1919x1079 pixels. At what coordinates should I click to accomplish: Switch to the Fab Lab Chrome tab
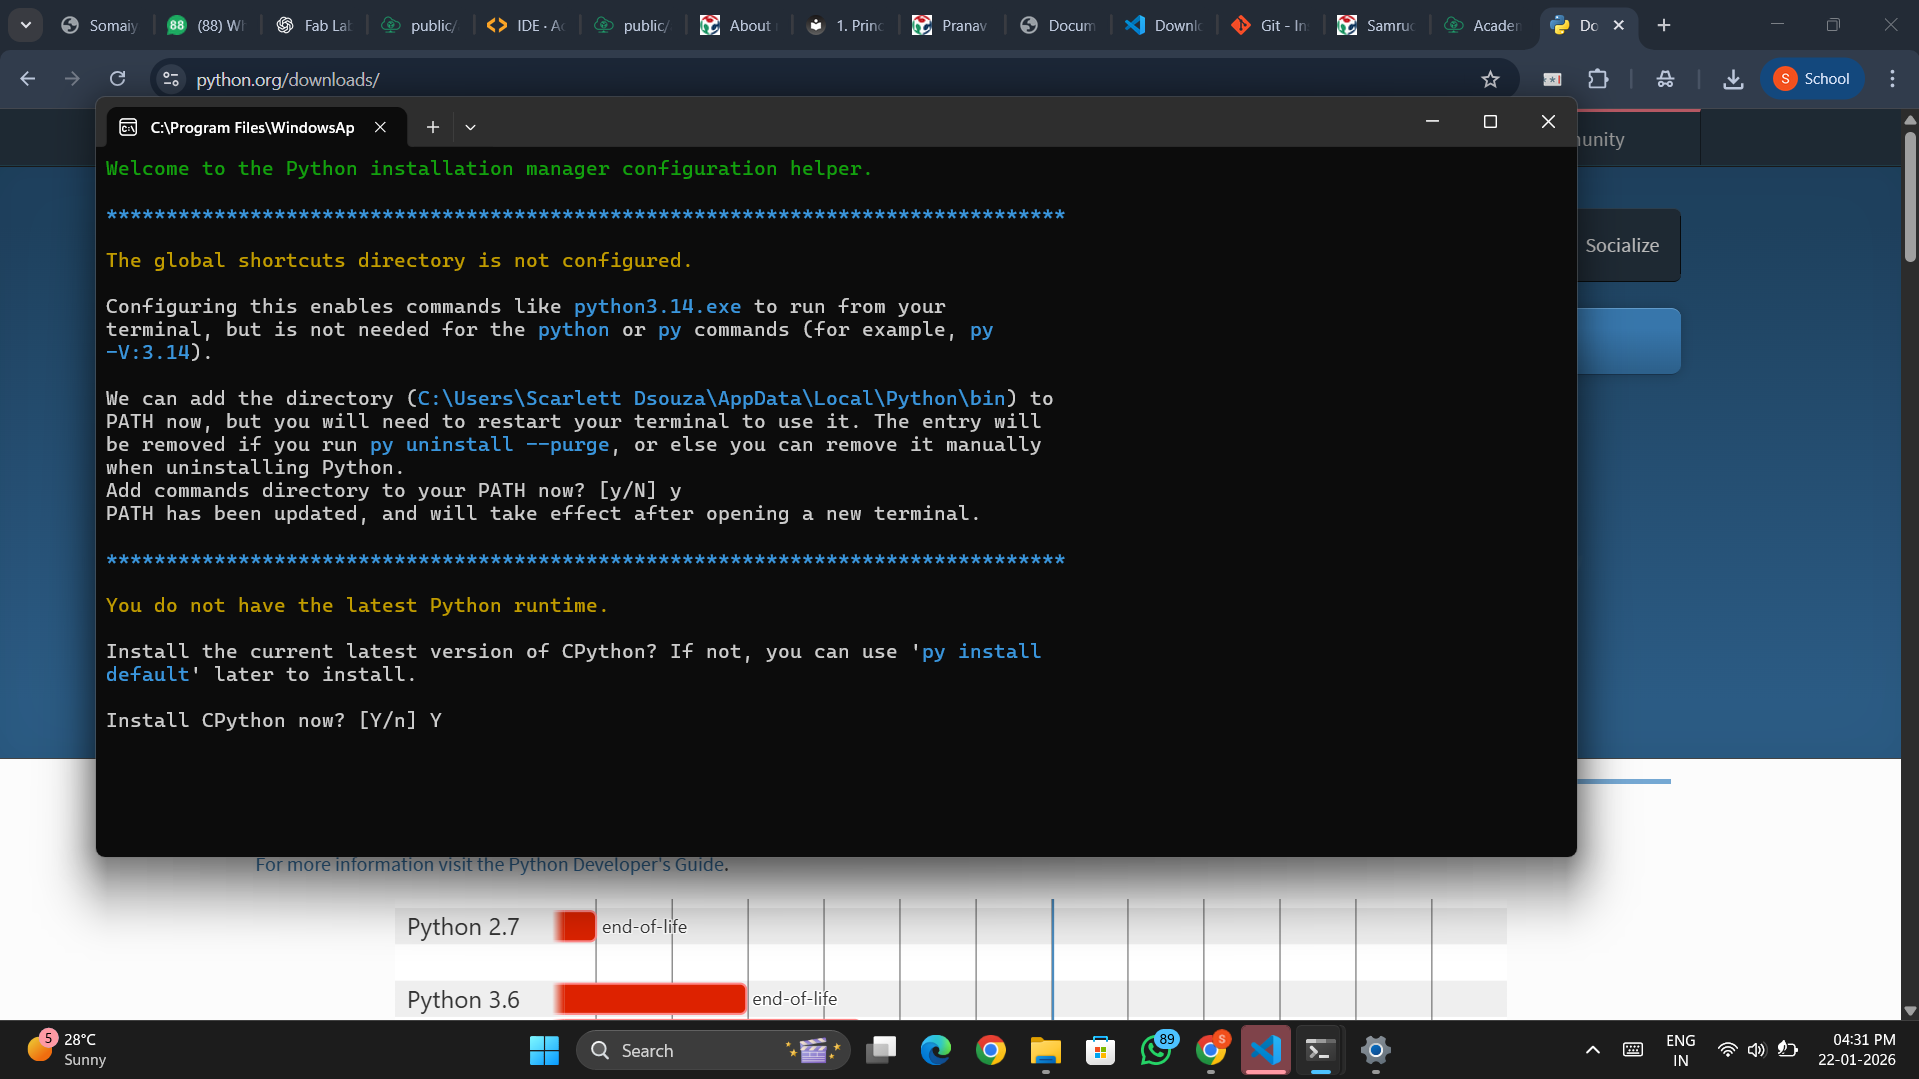coord(314,25)
